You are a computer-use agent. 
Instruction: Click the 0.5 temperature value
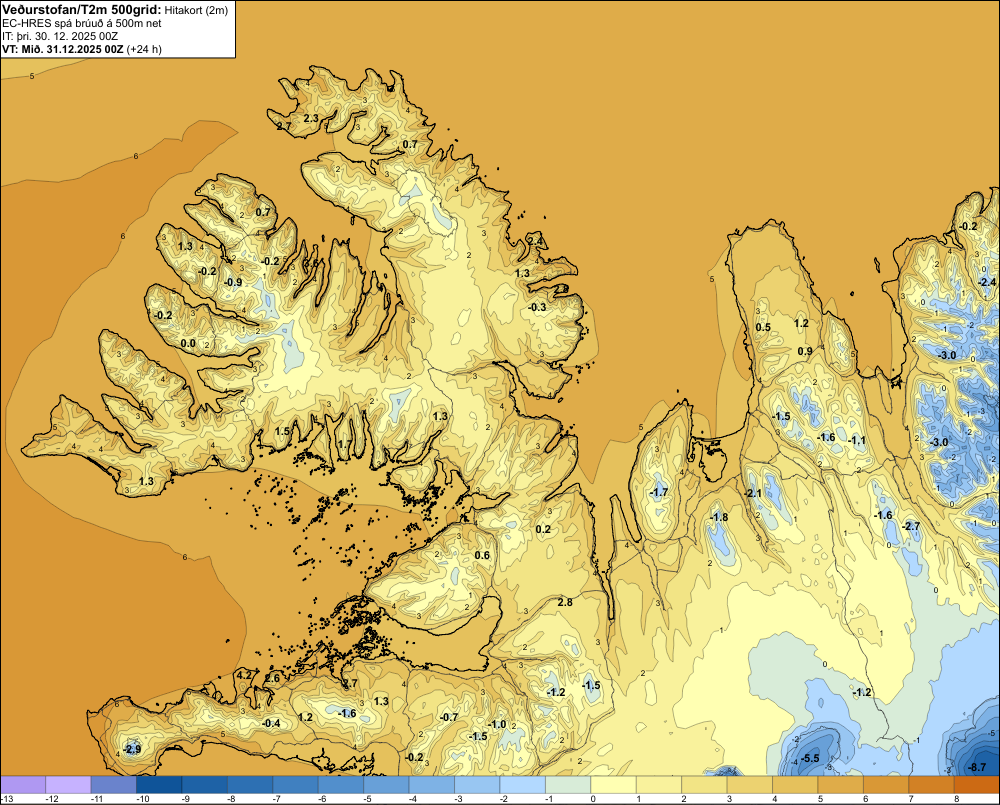[x=763, y=327]
